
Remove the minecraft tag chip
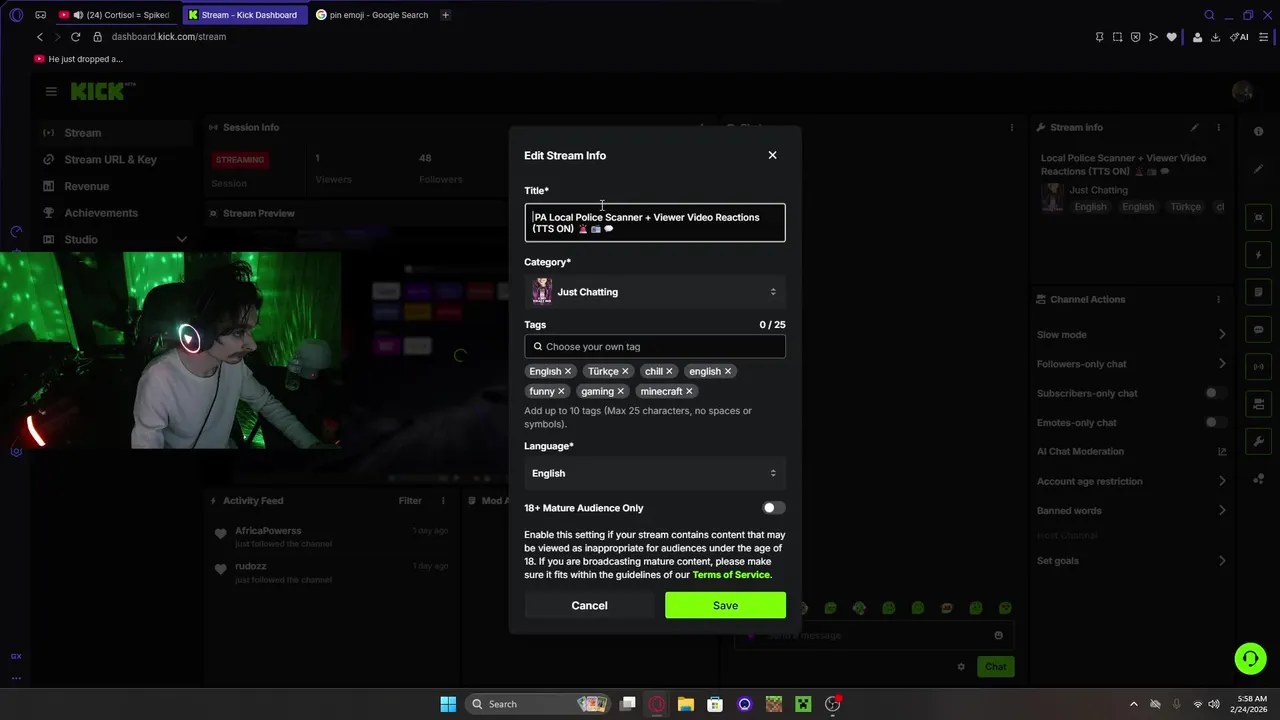689,392
